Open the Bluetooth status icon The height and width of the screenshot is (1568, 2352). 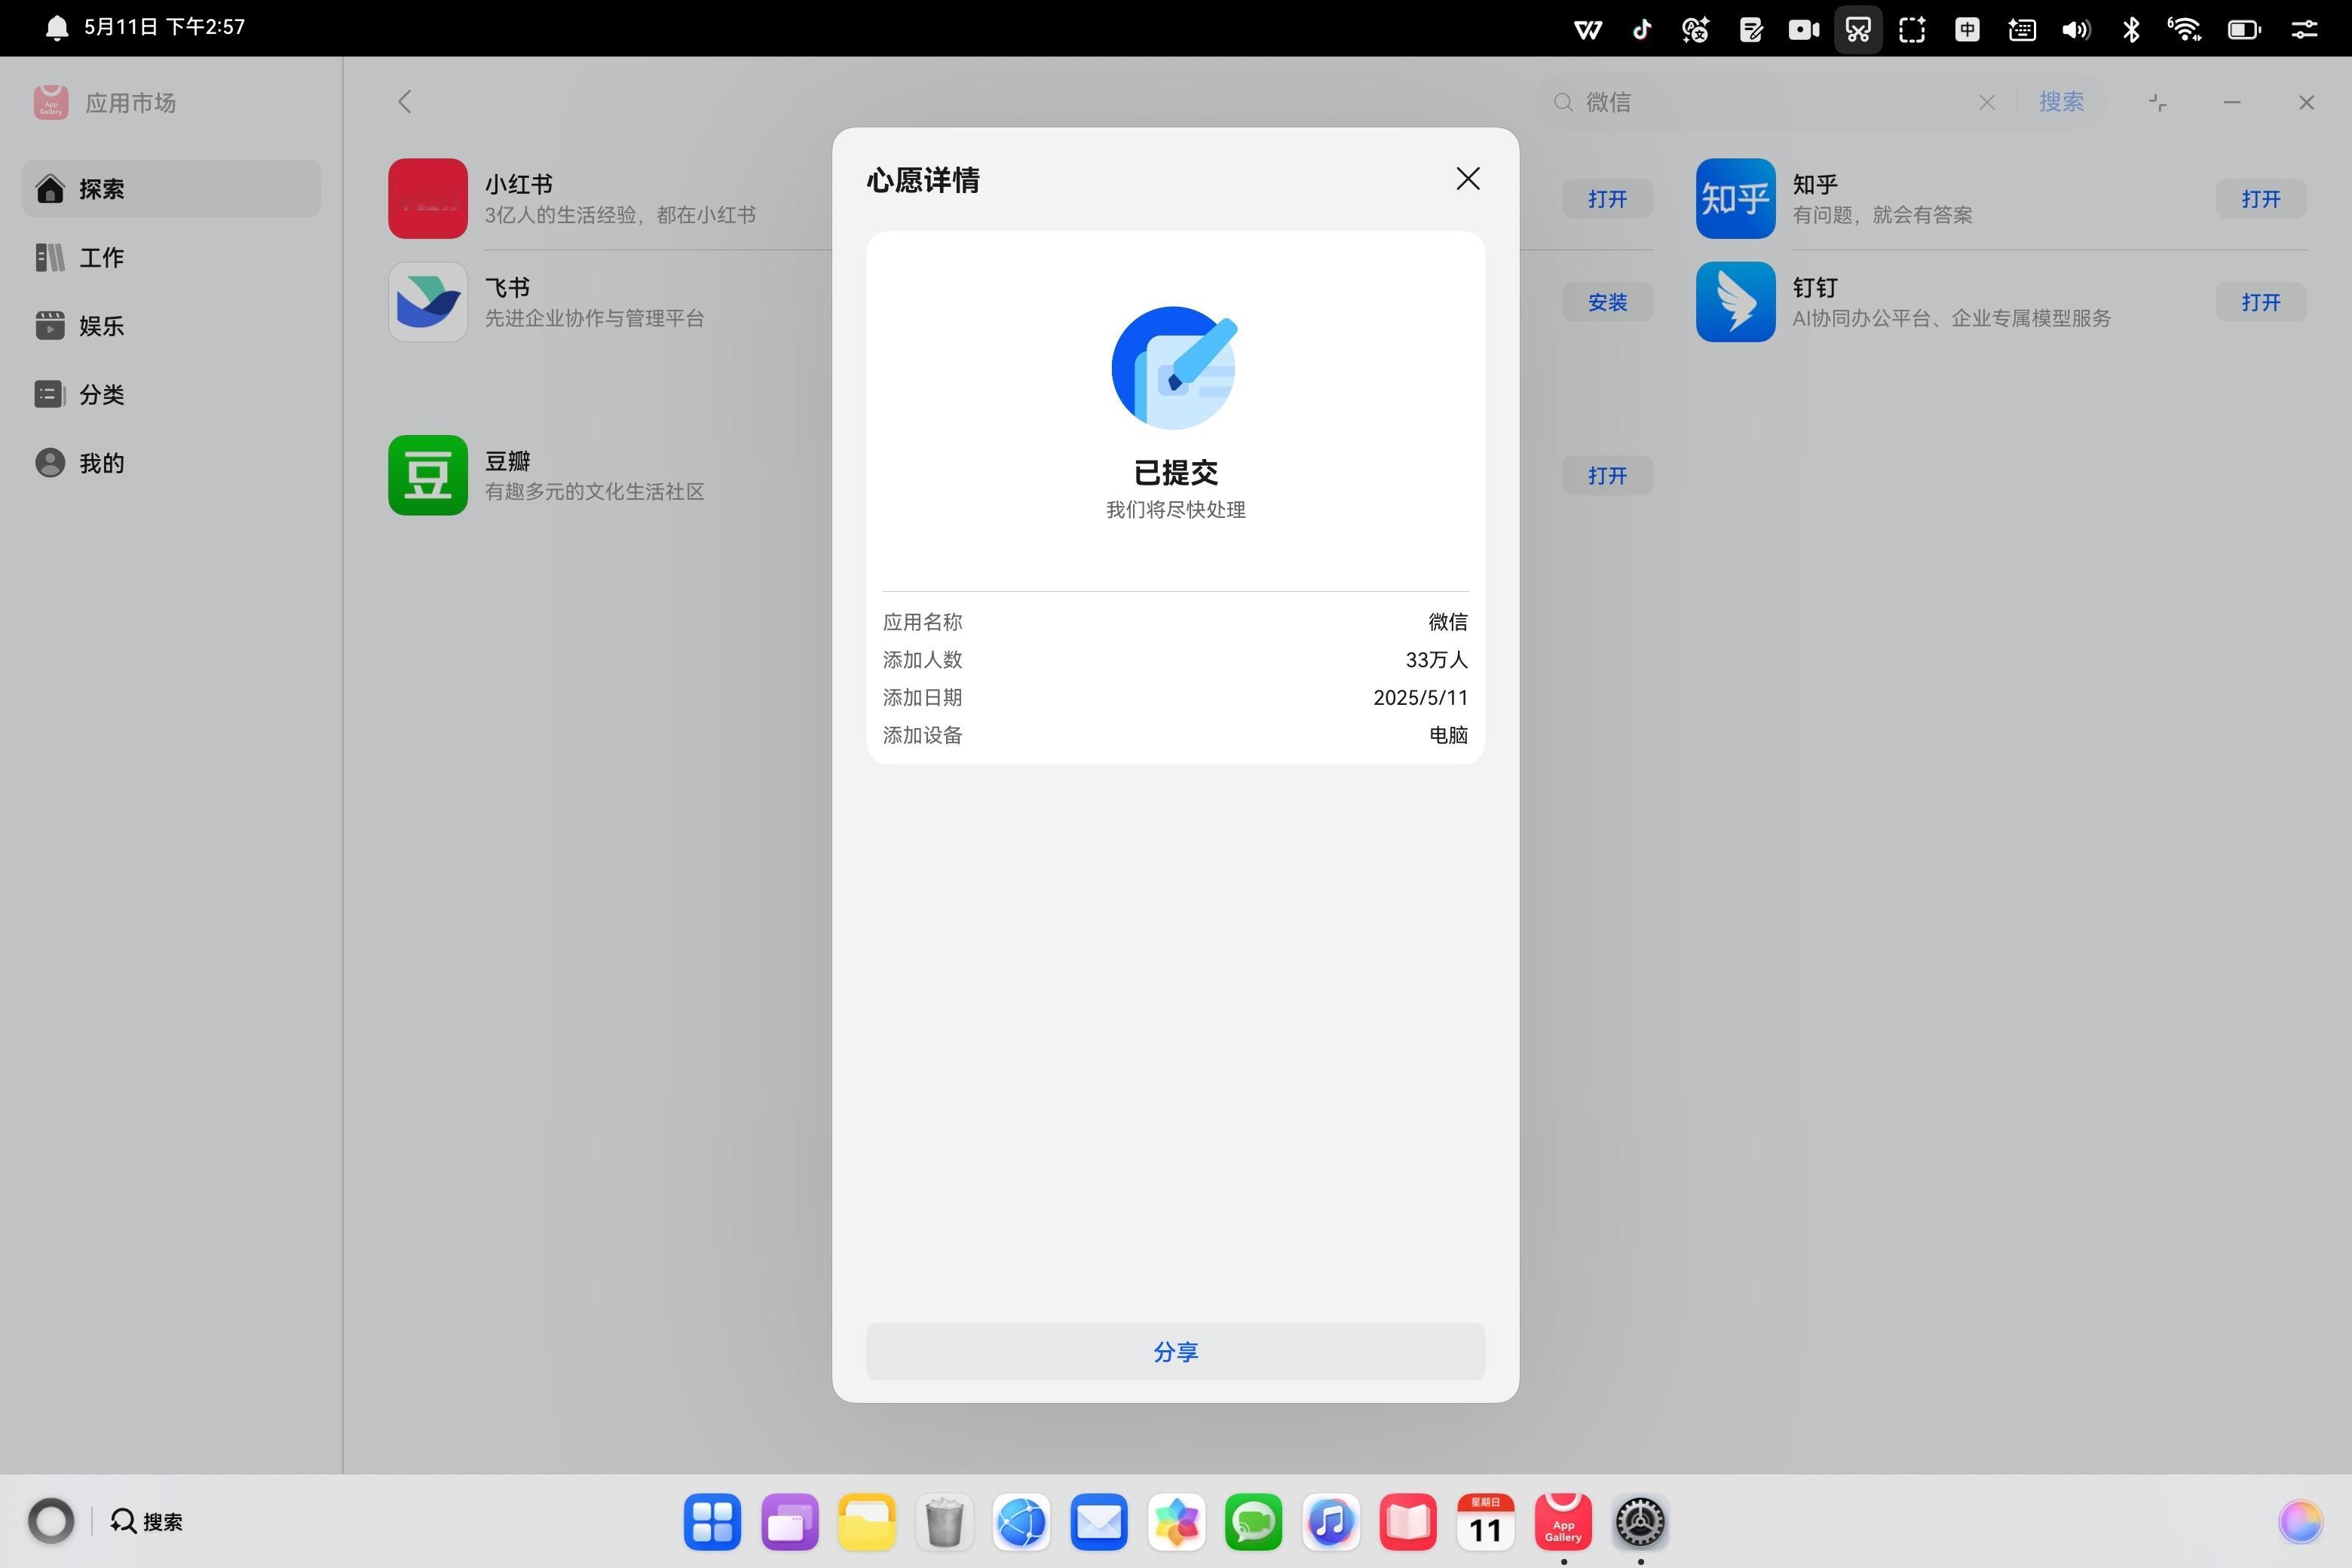pyautogui.click(x=2130, y=29)
